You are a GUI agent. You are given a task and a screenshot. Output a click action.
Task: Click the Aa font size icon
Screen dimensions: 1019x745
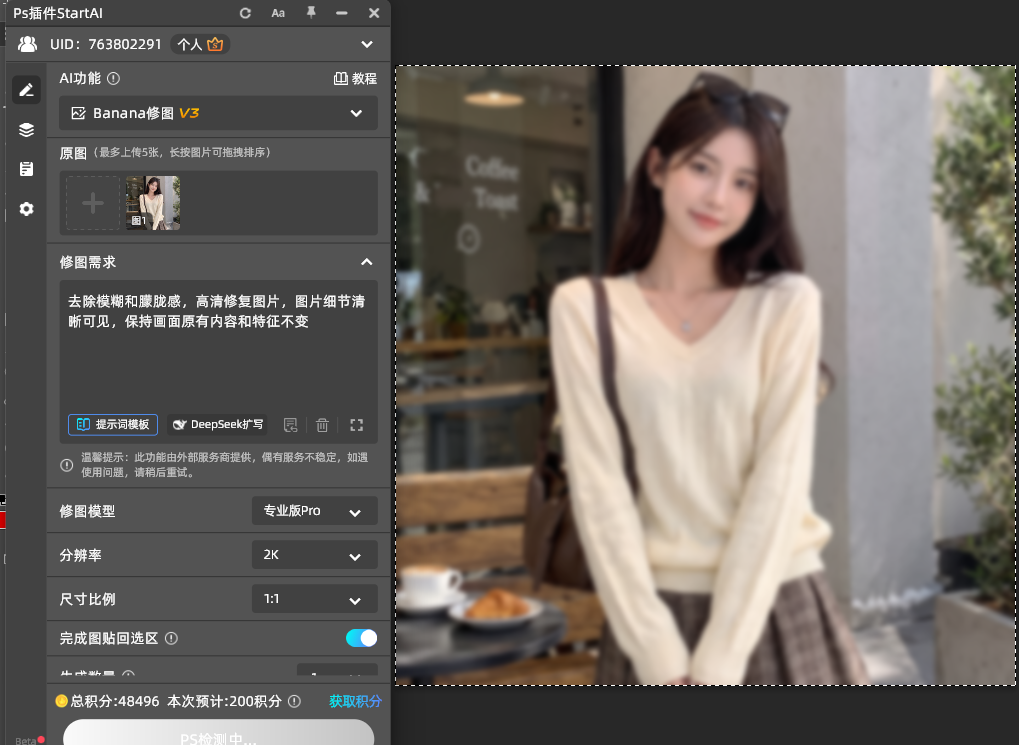point(278,13)
